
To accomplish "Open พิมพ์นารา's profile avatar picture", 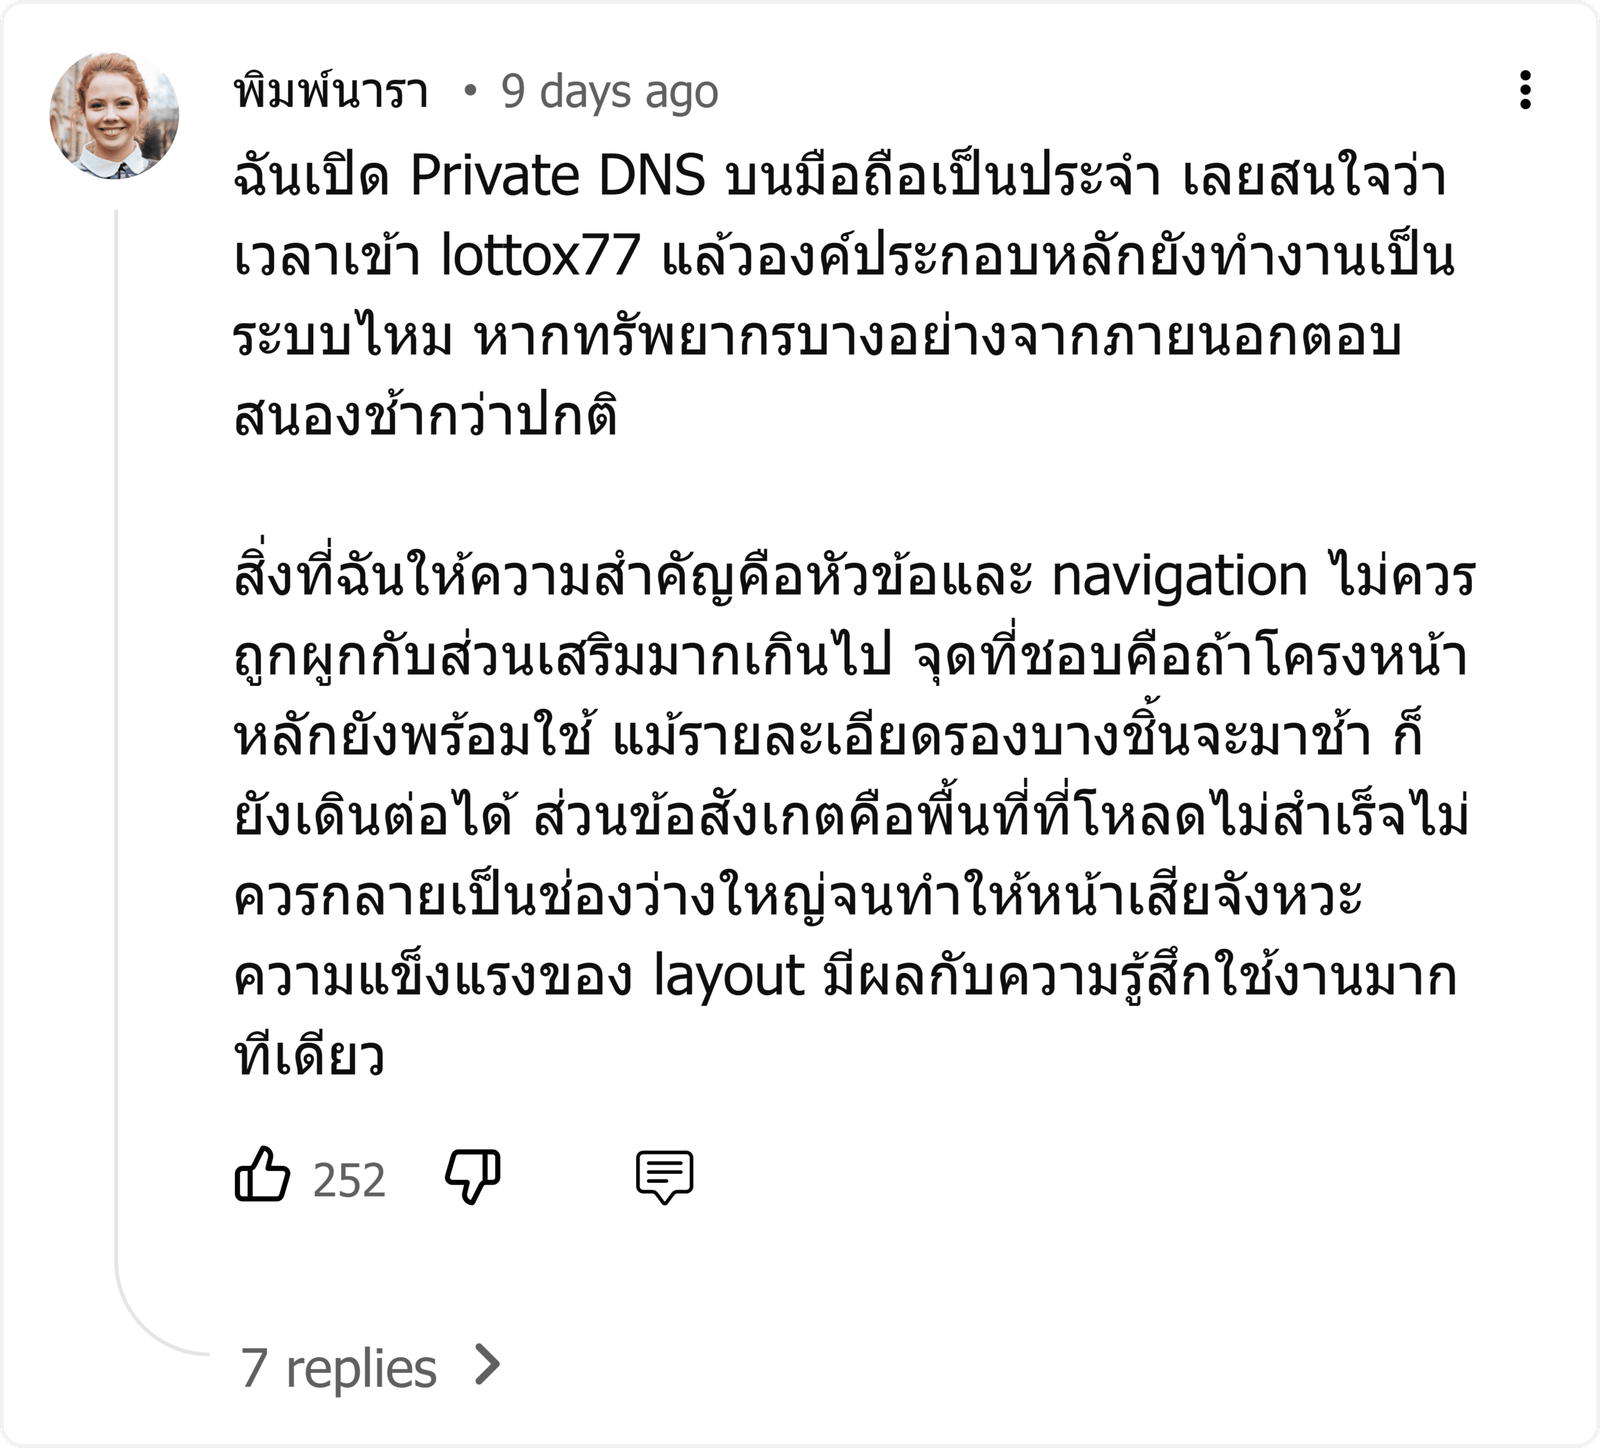I will 114,114.
